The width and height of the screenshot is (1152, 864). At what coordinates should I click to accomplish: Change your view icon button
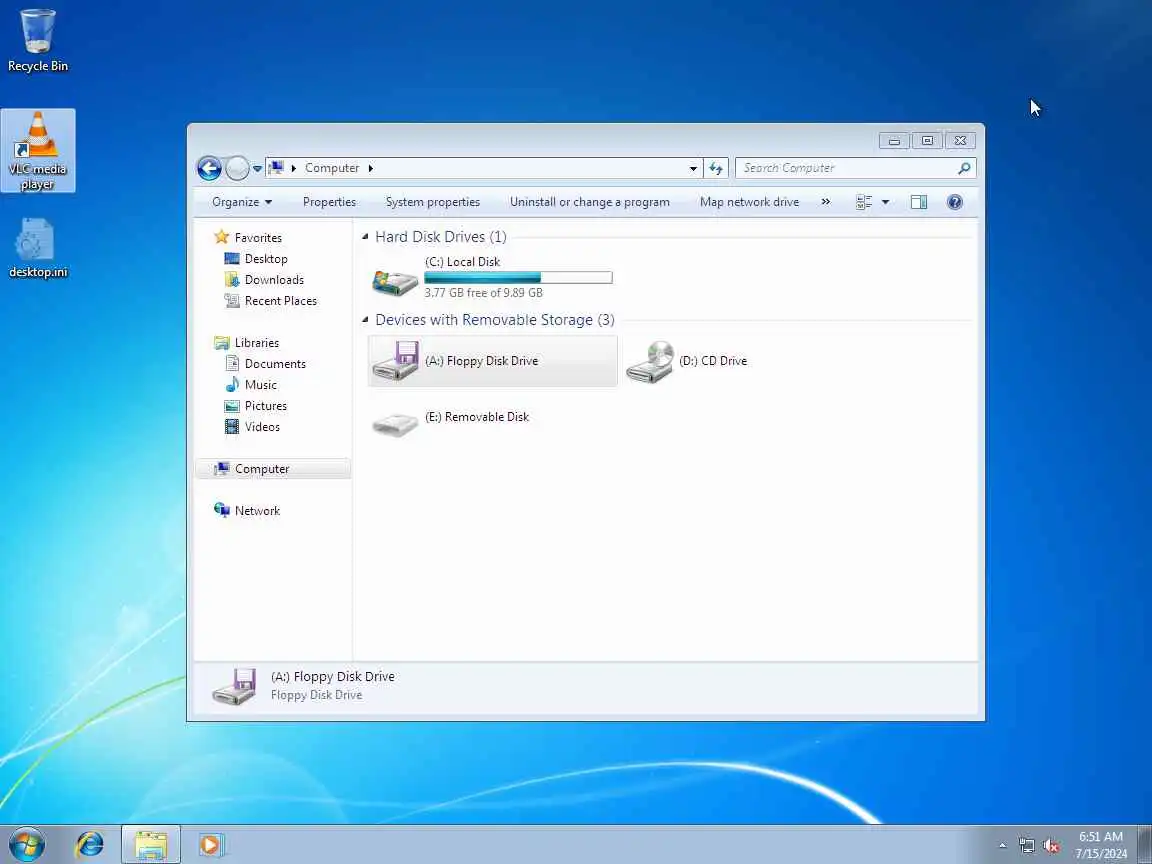point(864,202)
